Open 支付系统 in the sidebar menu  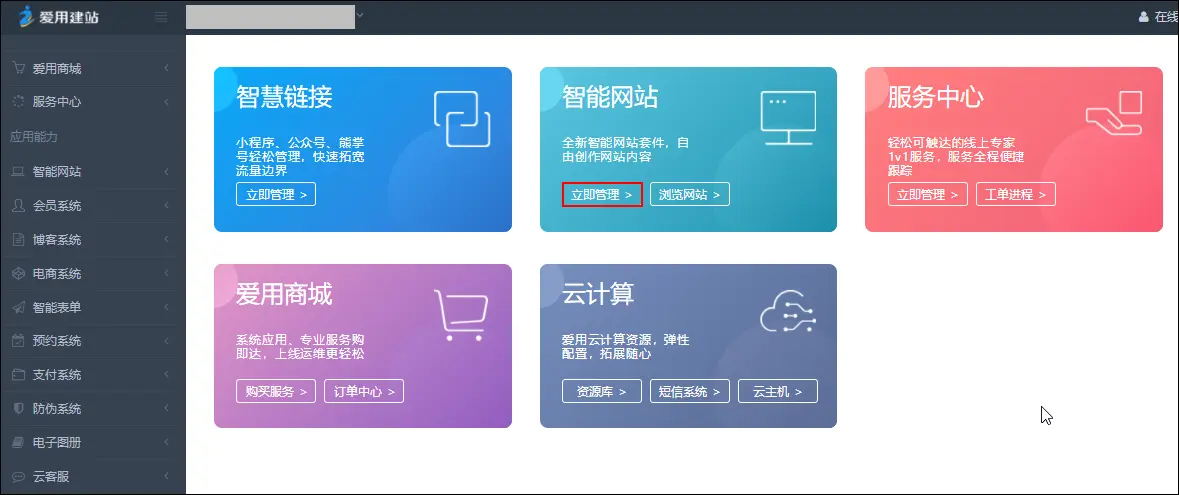click(57, 375)
